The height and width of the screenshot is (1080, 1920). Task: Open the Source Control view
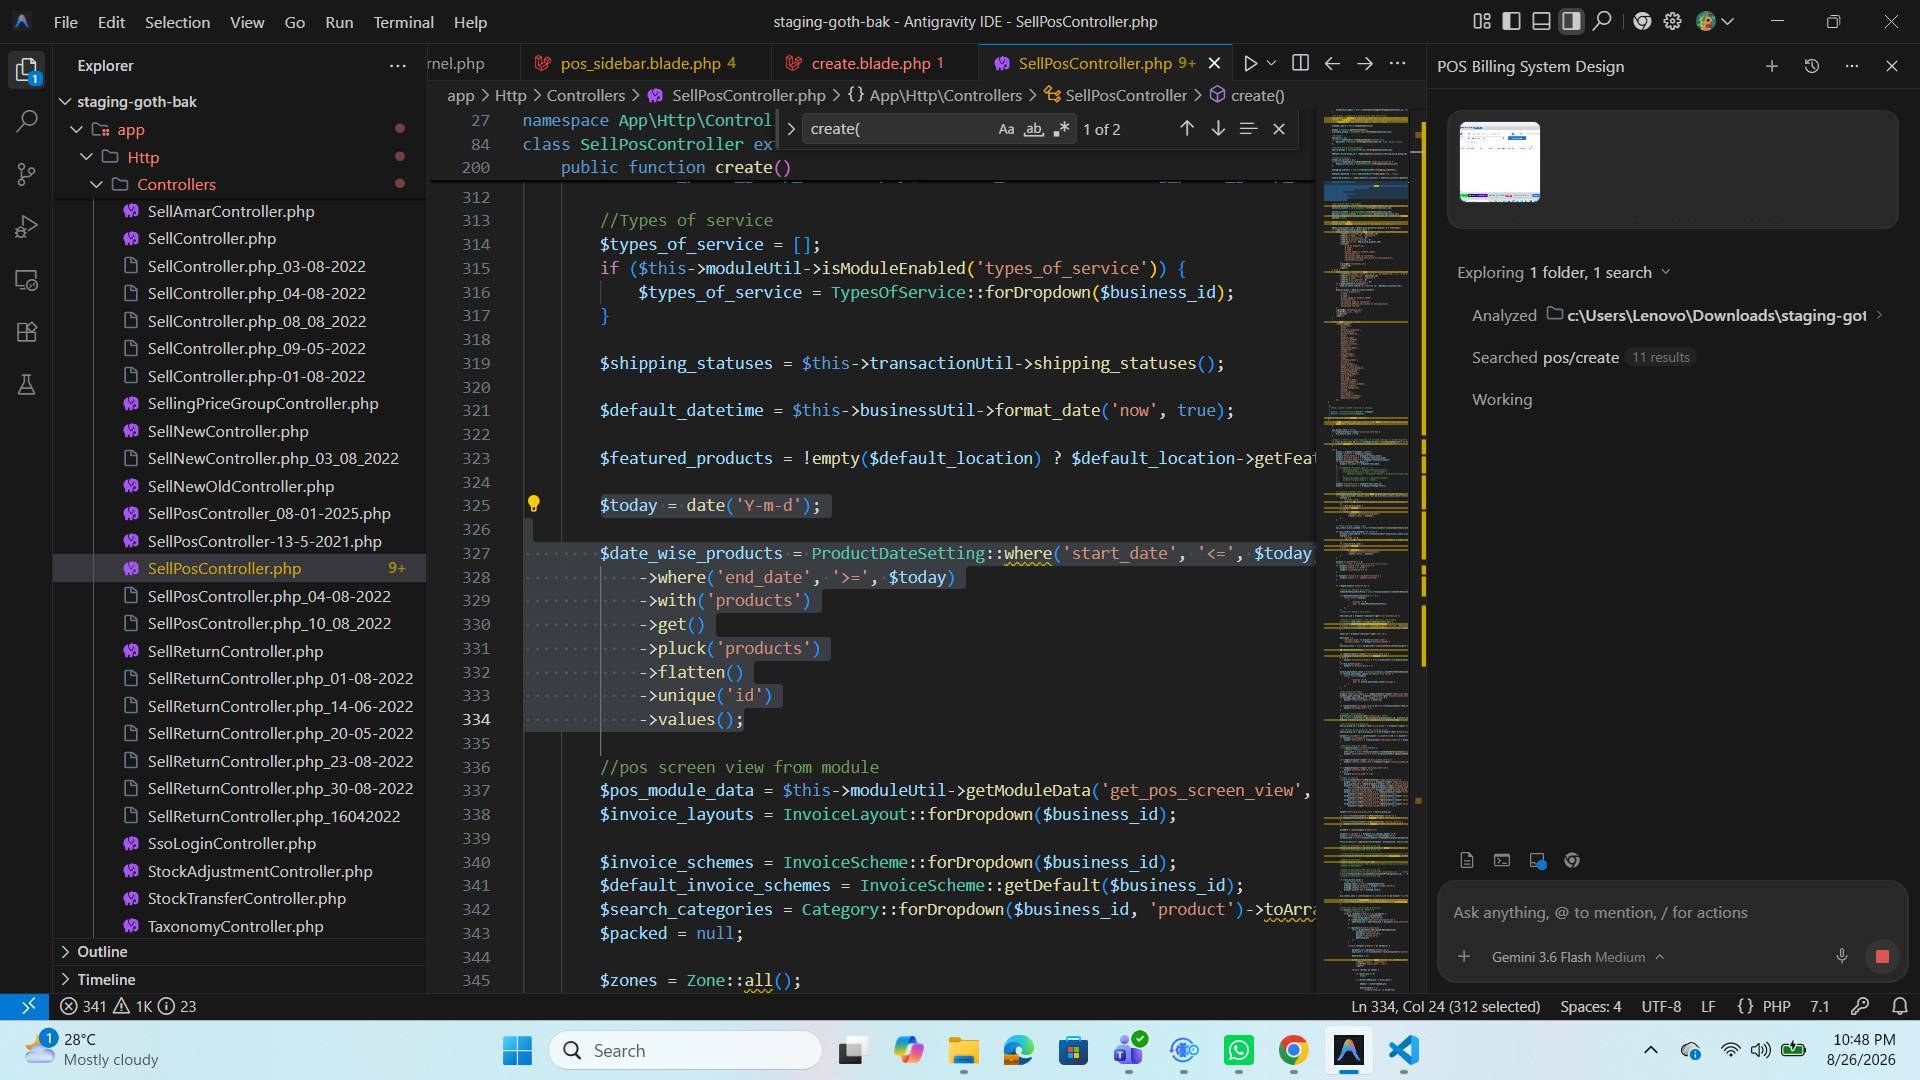pyautogui.click(x=27, y=174)
